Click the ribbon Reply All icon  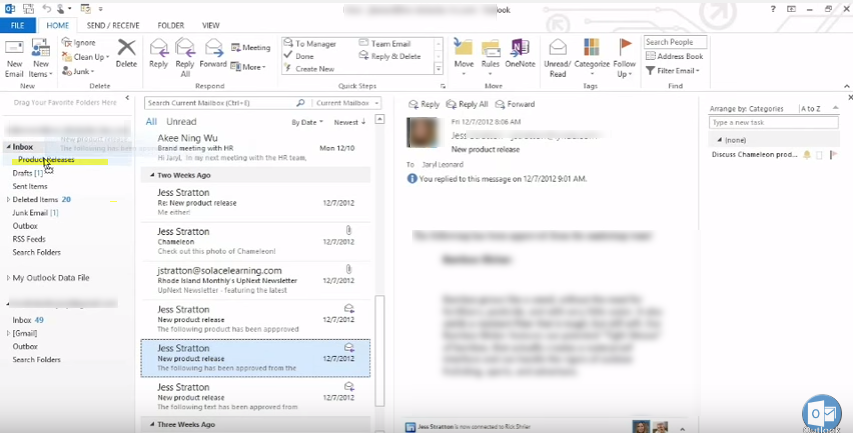(x=185, y=57)
